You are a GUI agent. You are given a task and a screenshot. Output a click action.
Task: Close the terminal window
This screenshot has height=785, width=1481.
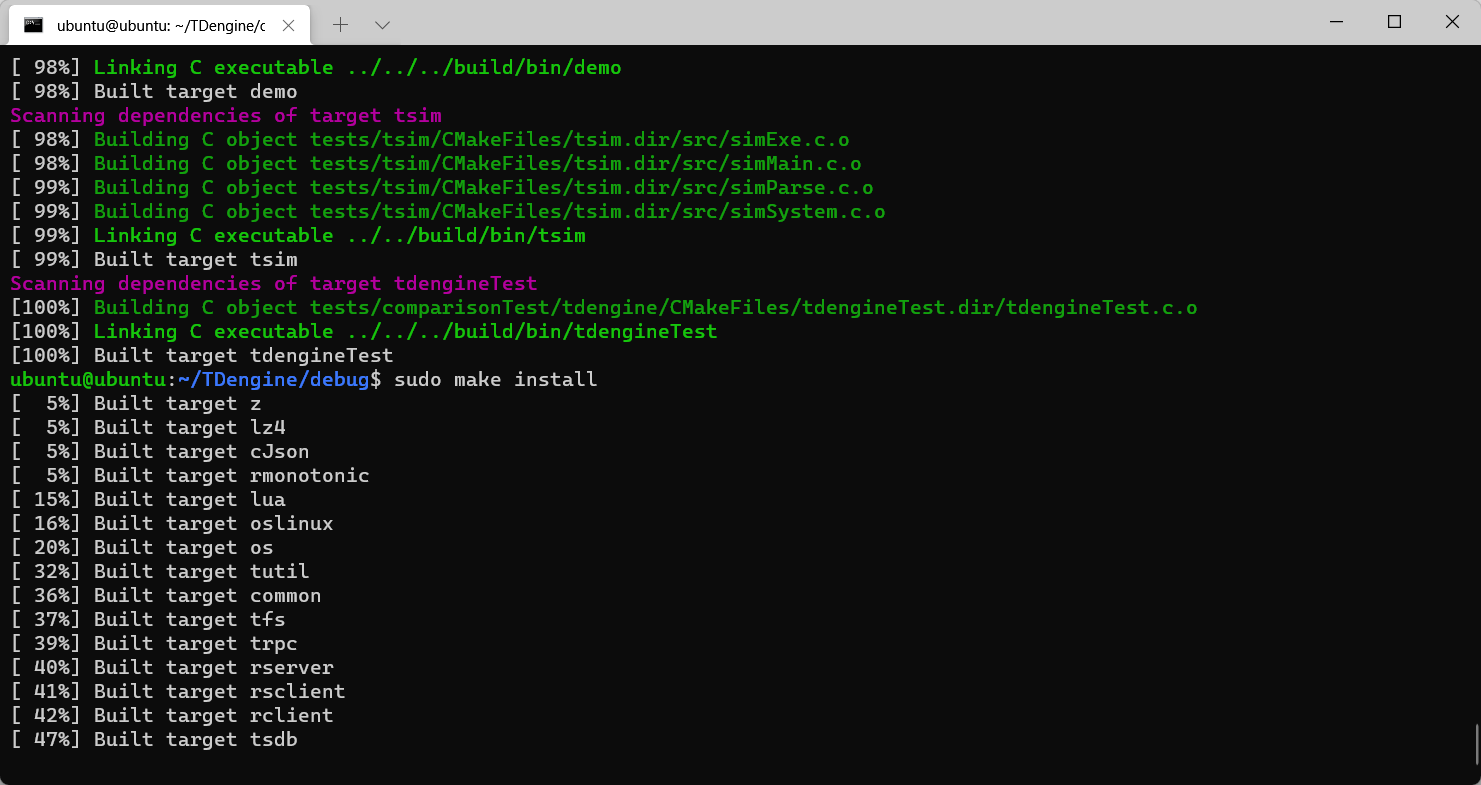tap(1451, 22)
